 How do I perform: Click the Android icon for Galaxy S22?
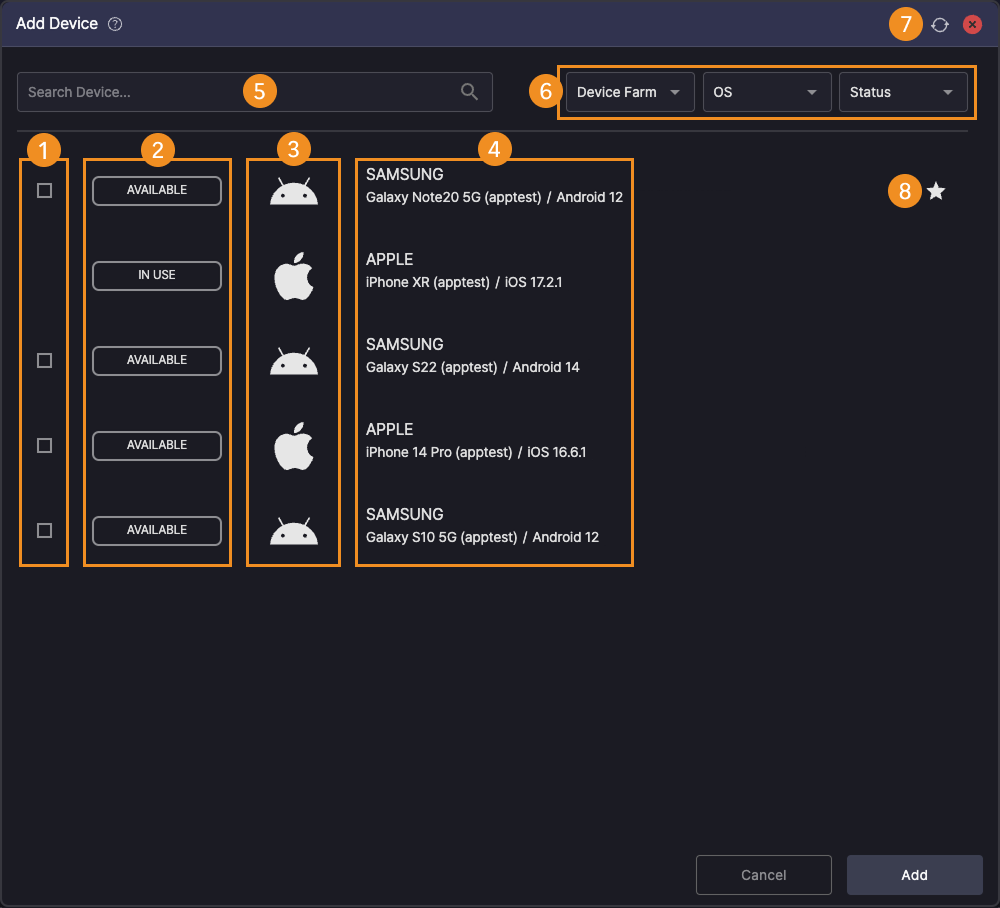(x=294, y=362)
